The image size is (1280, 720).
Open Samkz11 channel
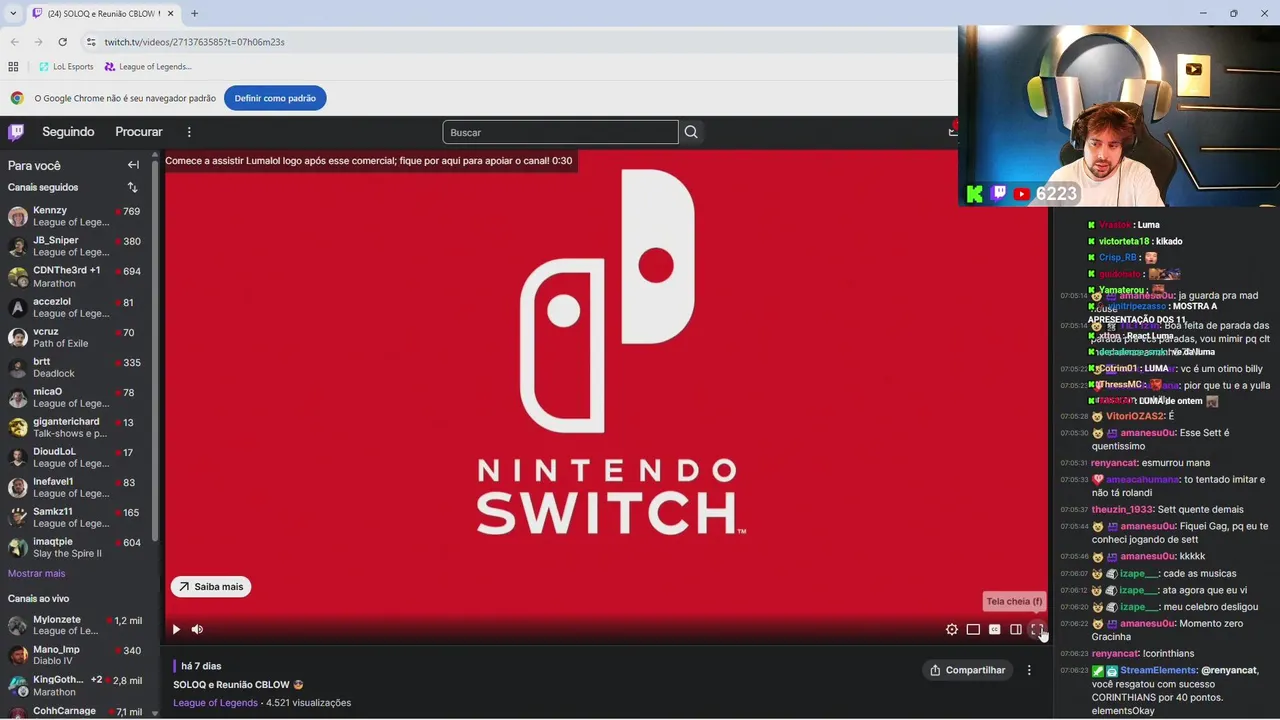pos(77,517)
